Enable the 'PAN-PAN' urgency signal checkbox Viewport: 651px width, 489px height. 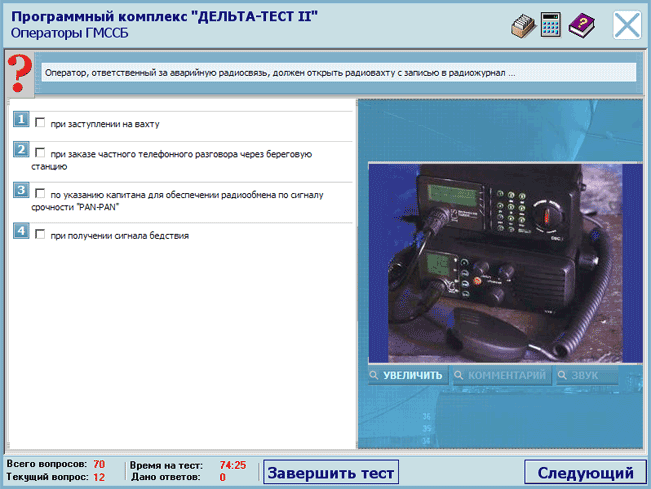pyautogui.click(x=40, y=193)
